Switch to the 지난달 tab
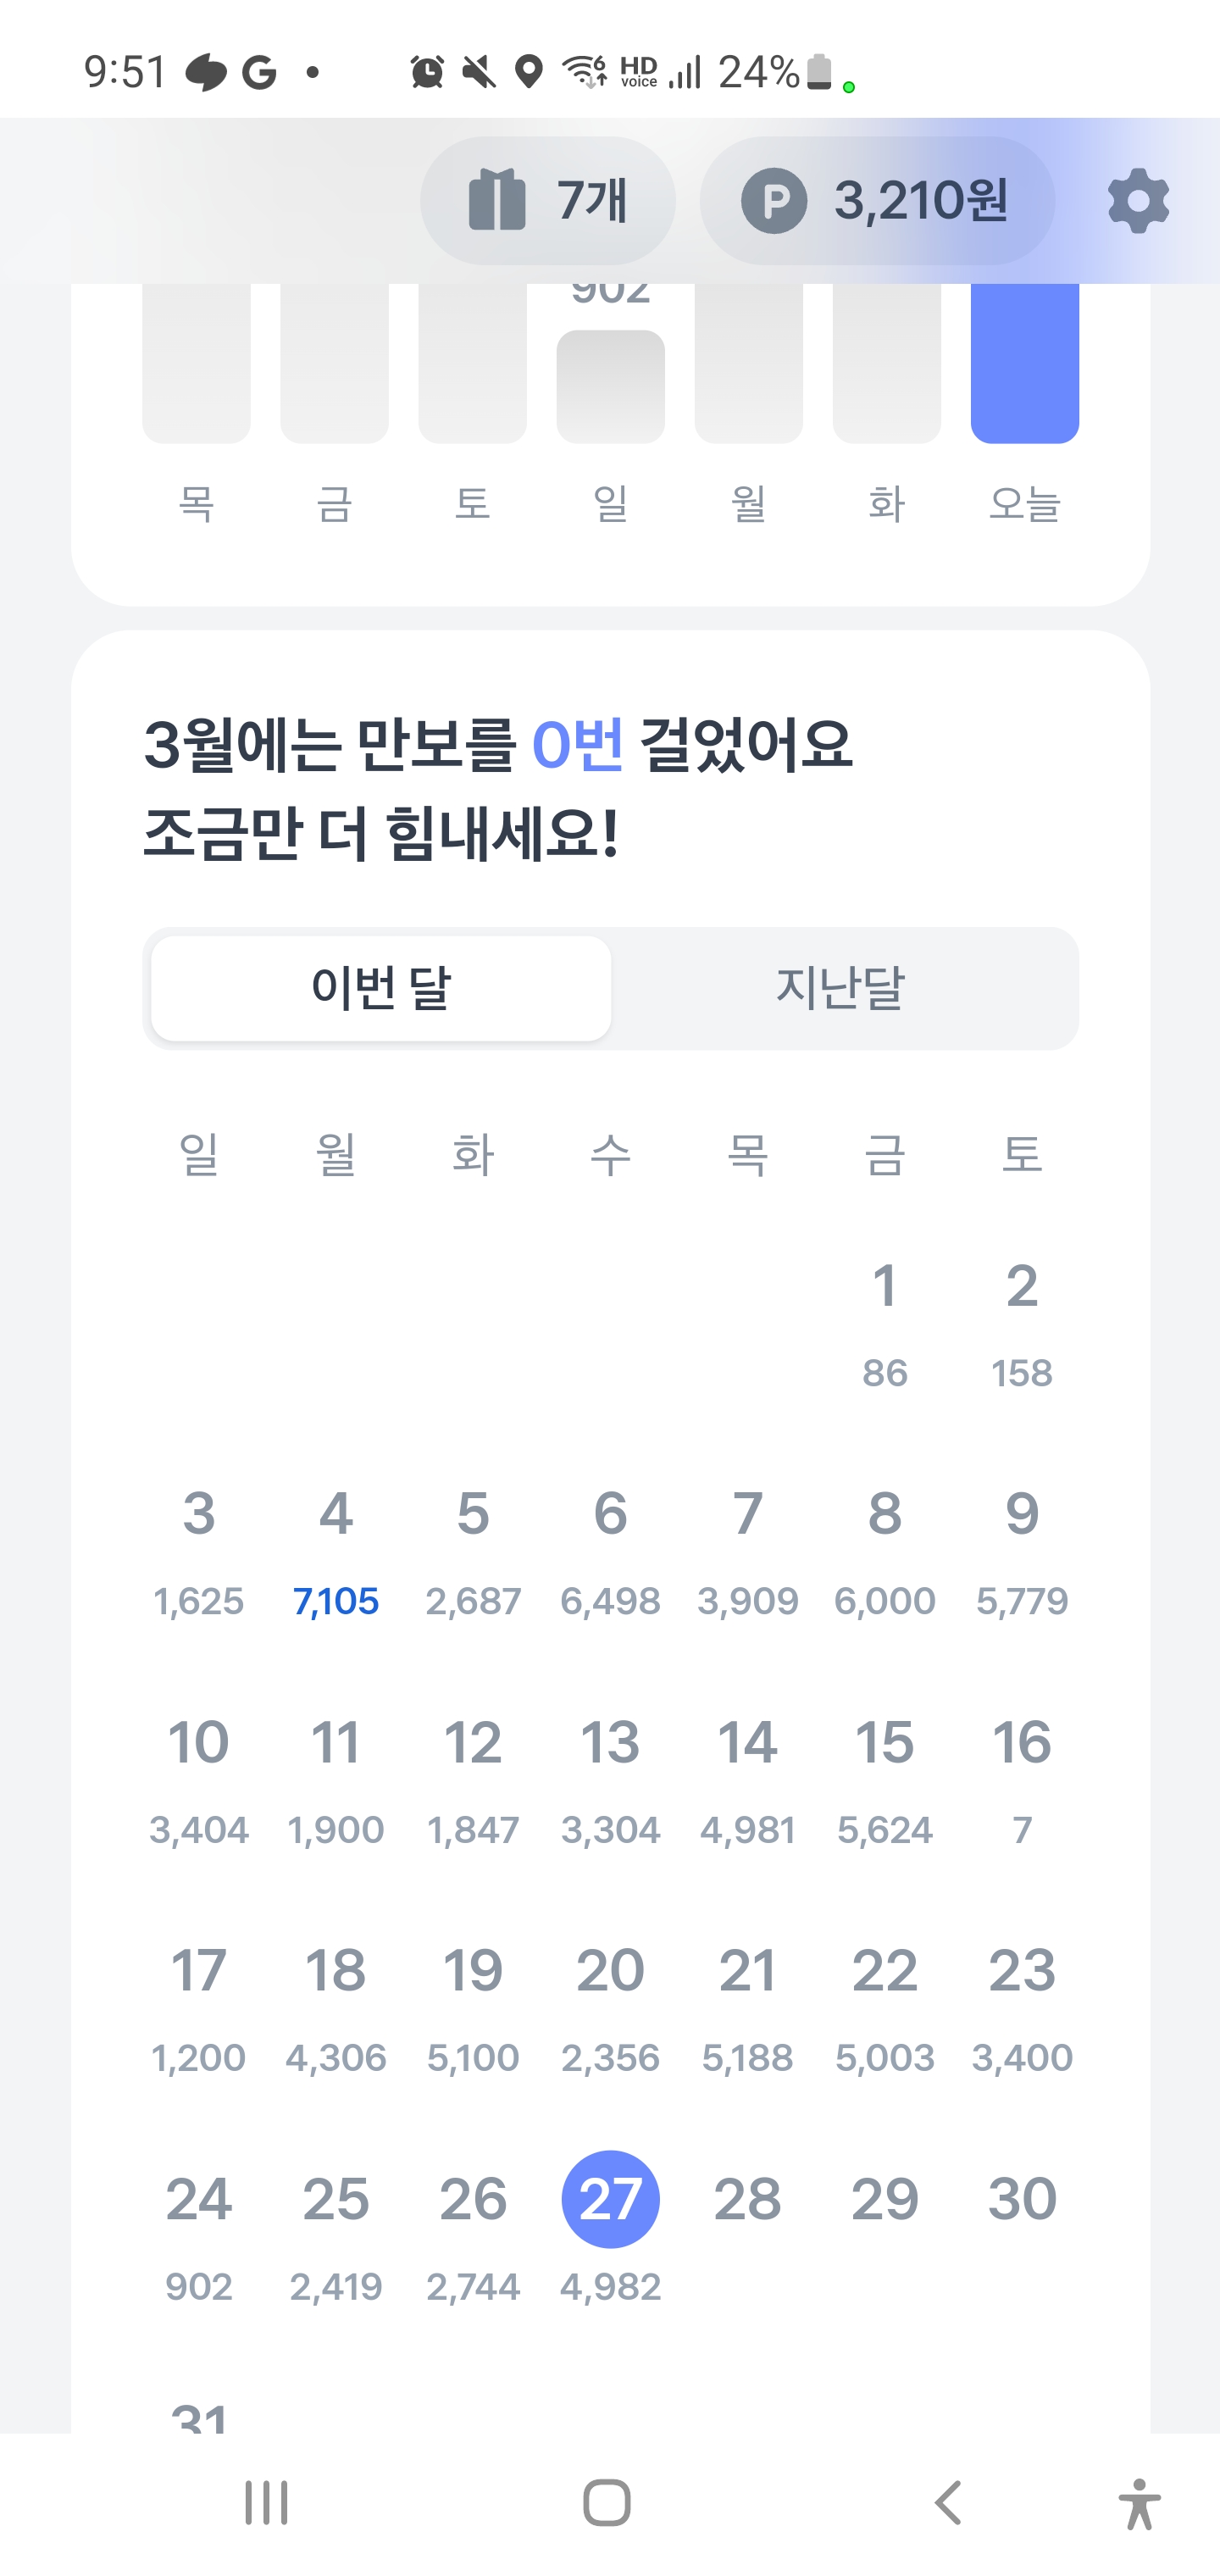This screenshot has width=1220, height=2576. coord(840,988)
